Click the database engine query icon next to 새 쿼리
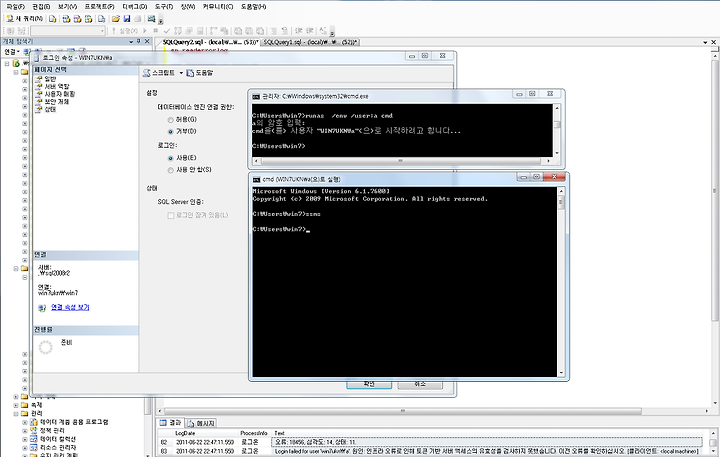720x457 pixels. pyautogui.click(x=52, y=19)
